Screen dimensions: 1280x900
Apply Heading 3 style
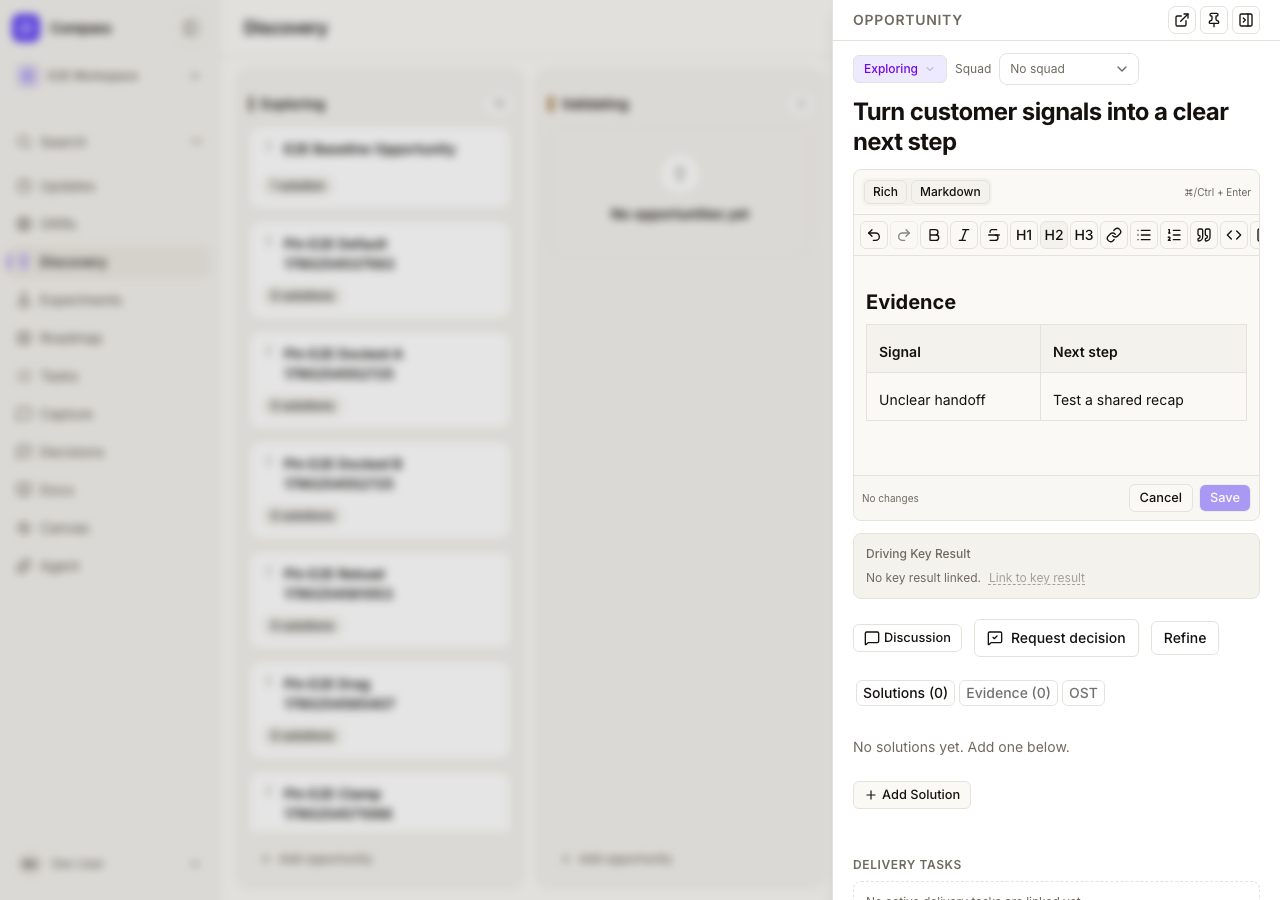[1084, 235]
